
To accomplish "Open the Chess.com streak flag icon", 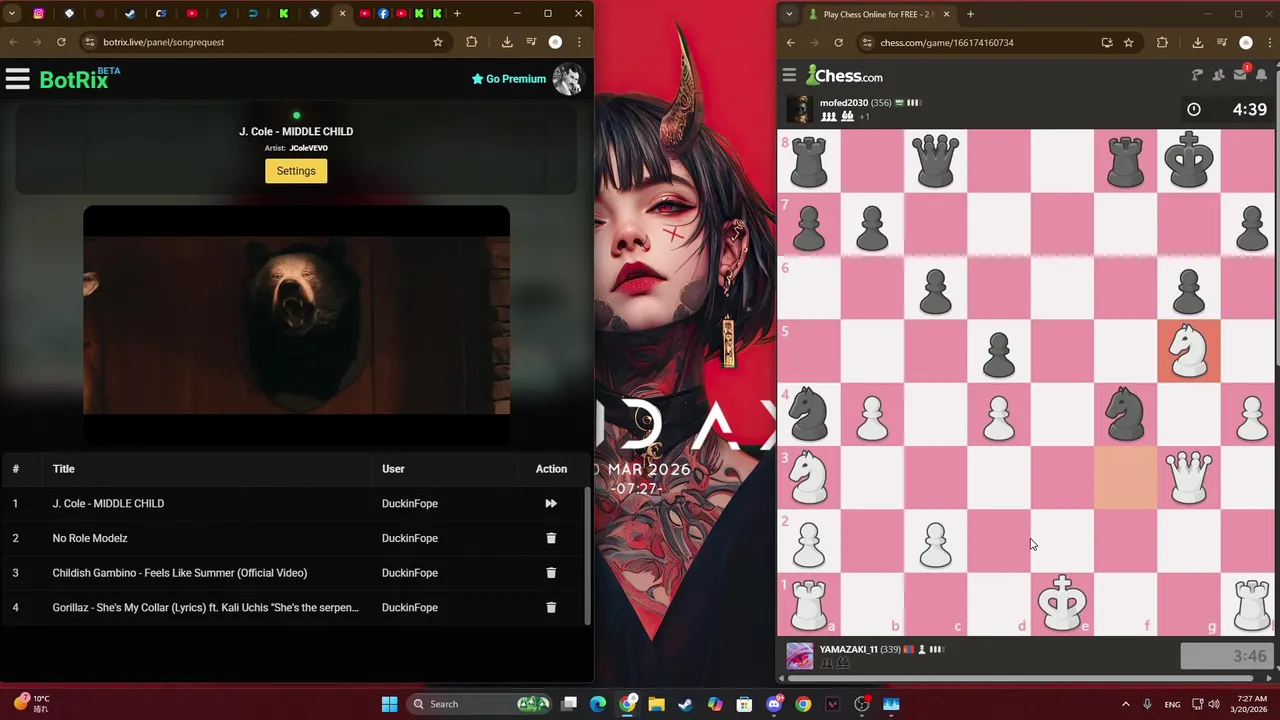I will 1197,75.
